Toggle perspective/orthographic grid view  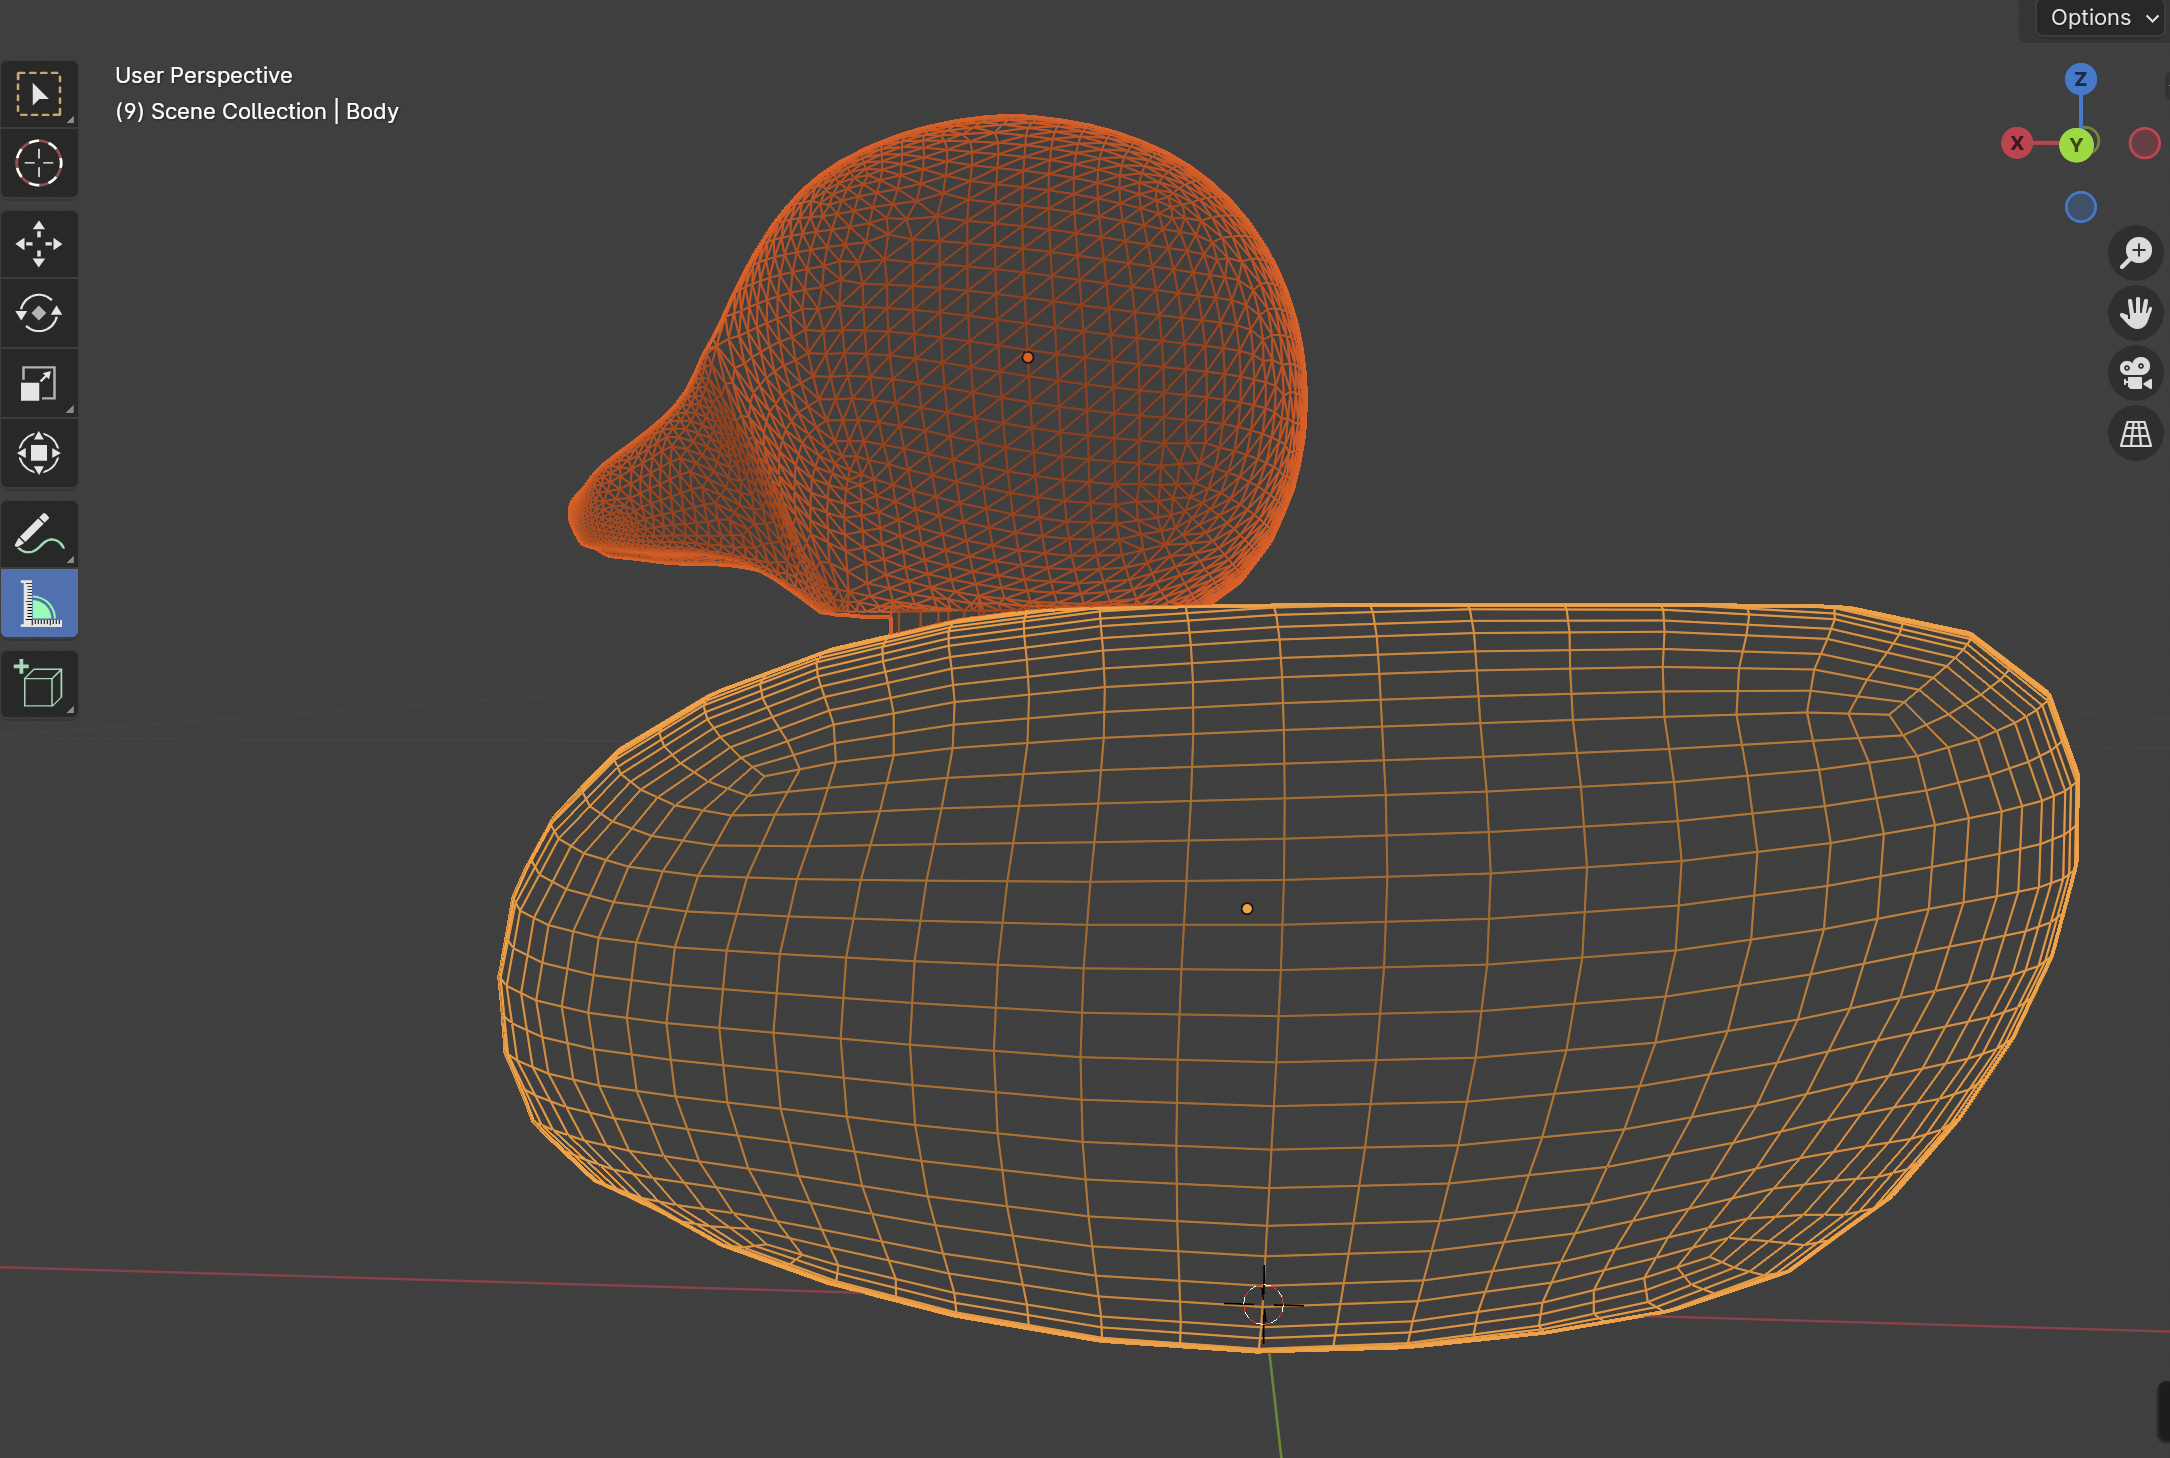pyautogui.click(x=2135, y=434)
